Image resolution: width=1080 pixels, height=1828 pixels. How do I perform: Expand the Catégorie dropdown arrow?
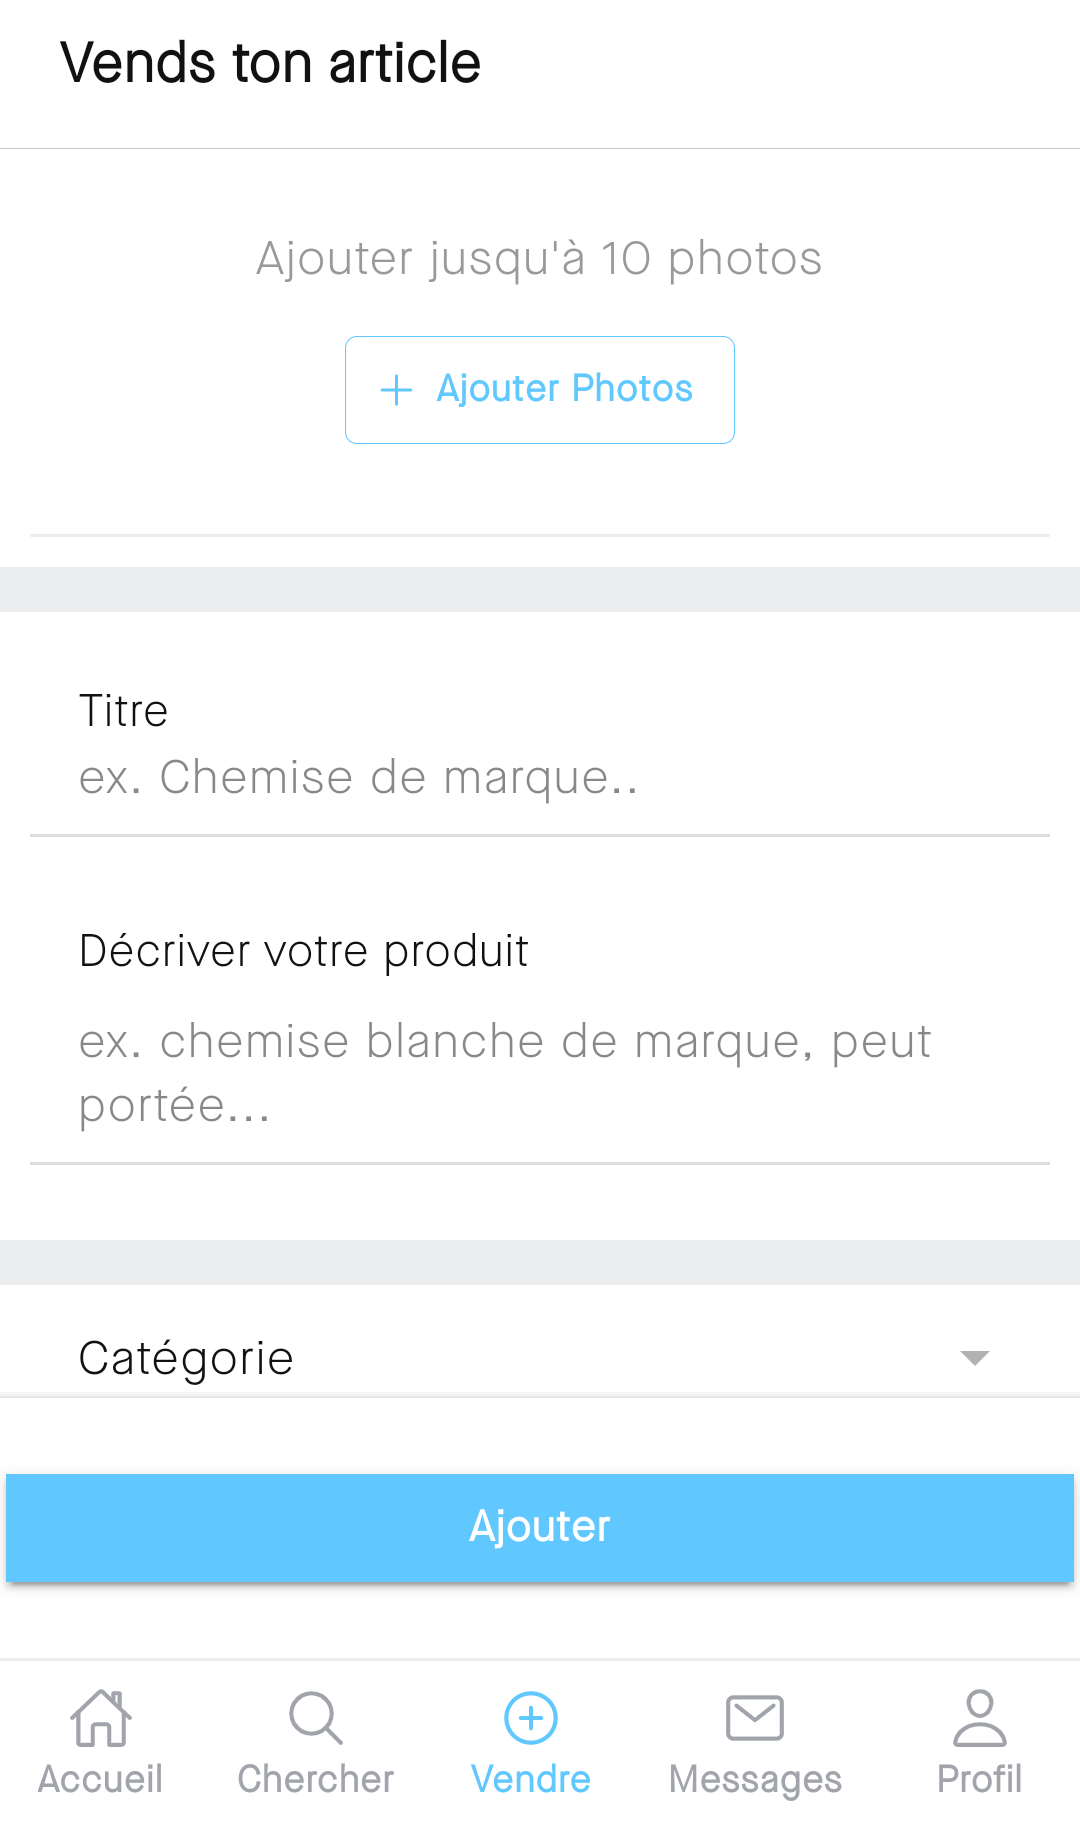point(974,1357)
